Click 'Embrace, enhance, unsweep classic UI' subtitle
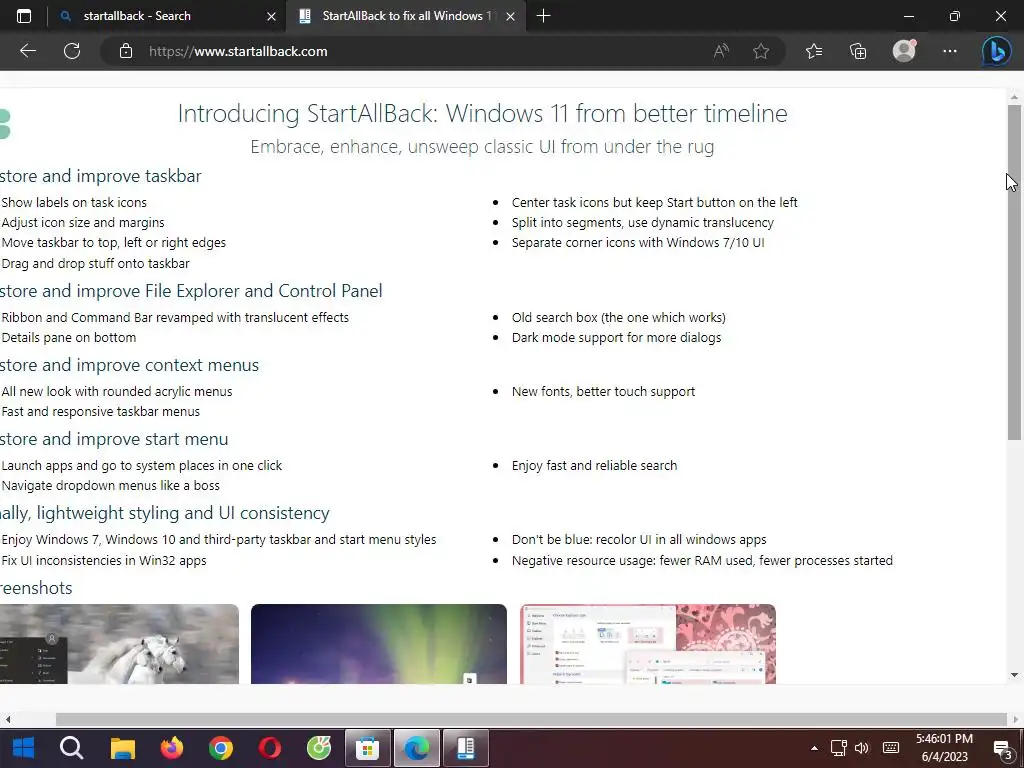 click(482, 147)
